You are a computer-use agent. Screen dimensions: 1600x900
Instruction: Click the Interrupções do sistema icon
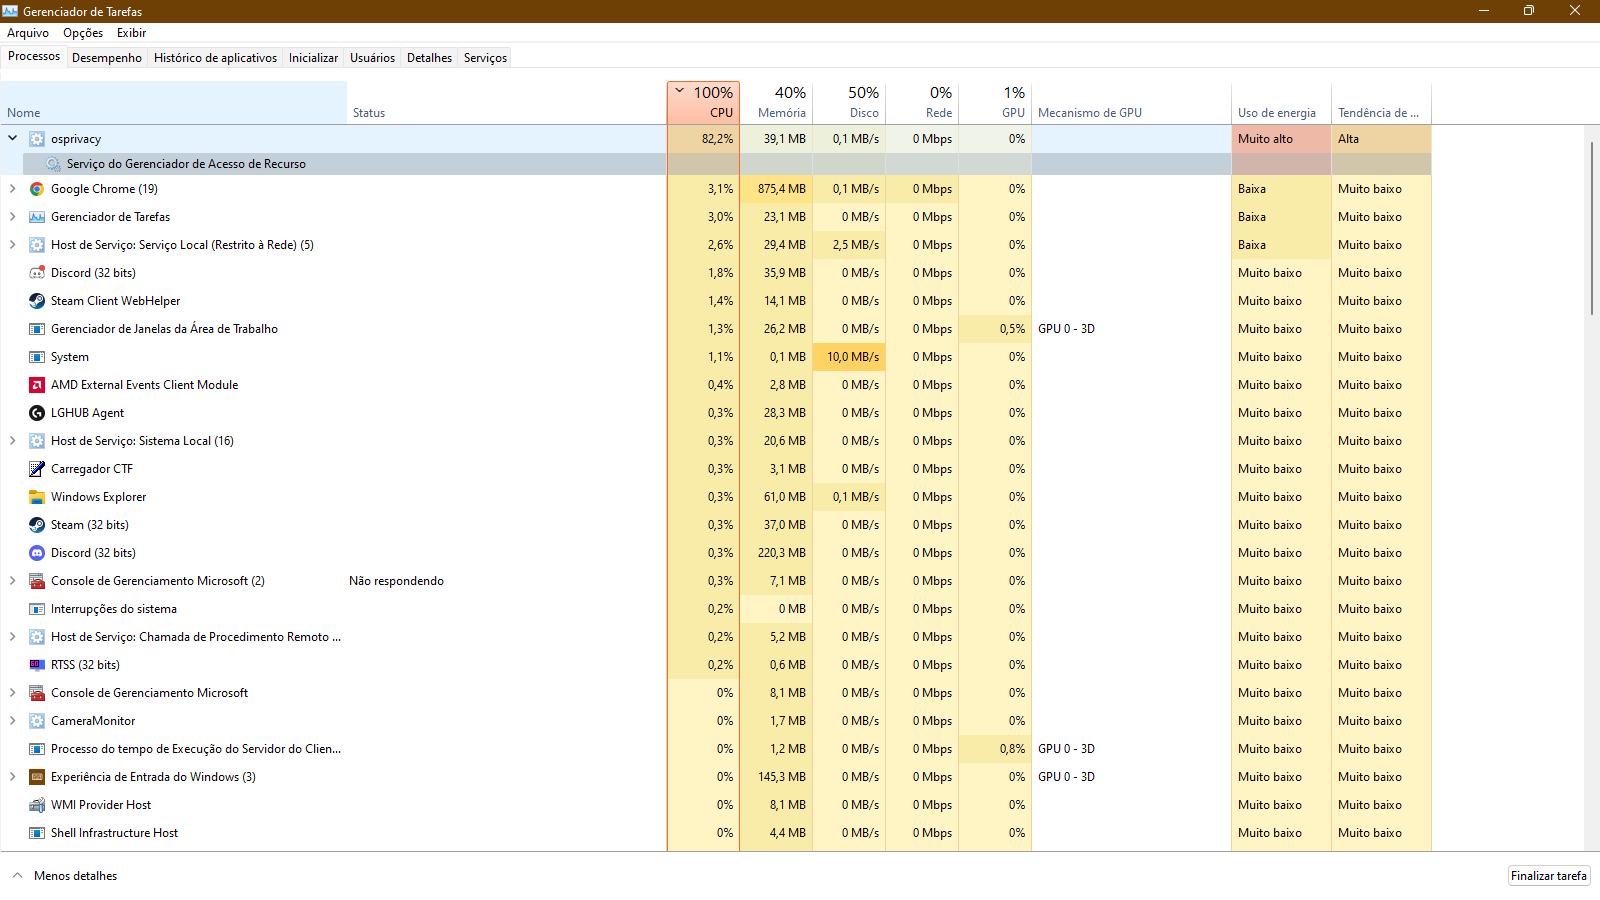[37, 609]
